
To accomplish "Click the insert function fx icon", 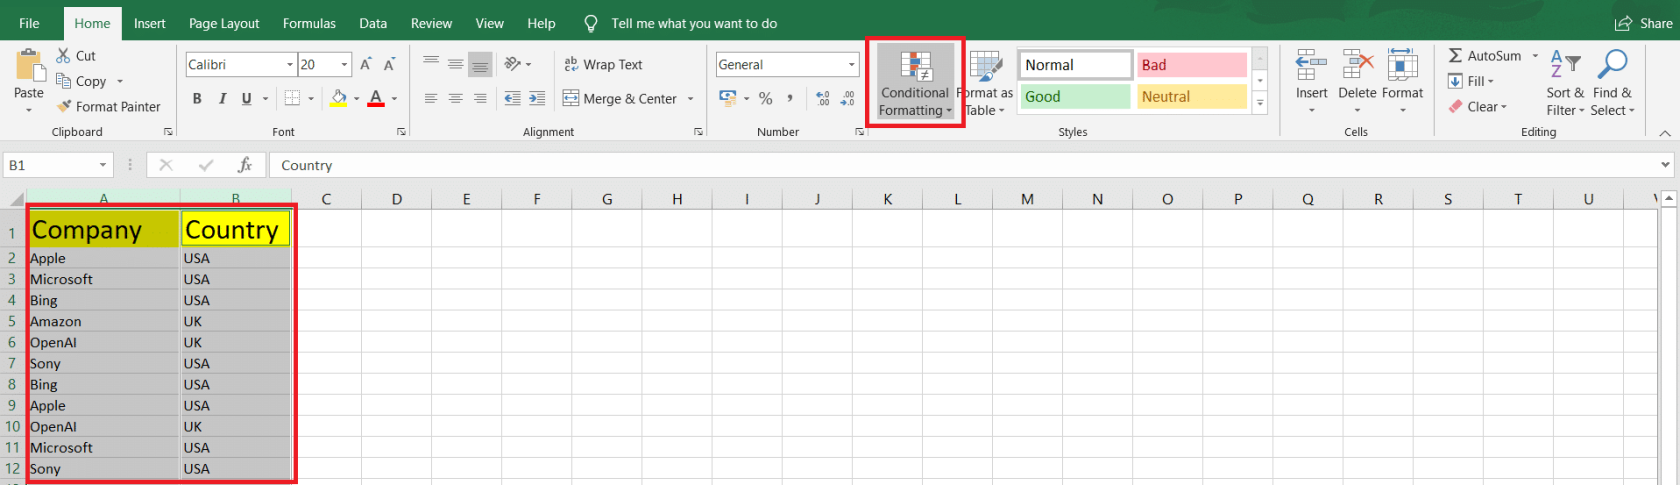I will 245,165.
